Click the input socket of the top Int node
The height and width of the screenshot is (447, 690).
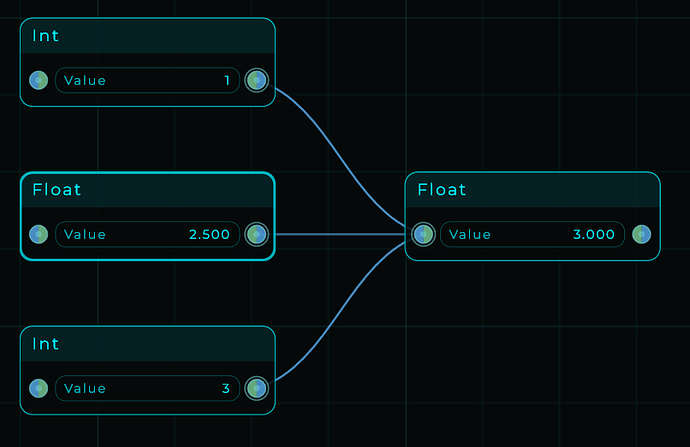pos(38,81)
